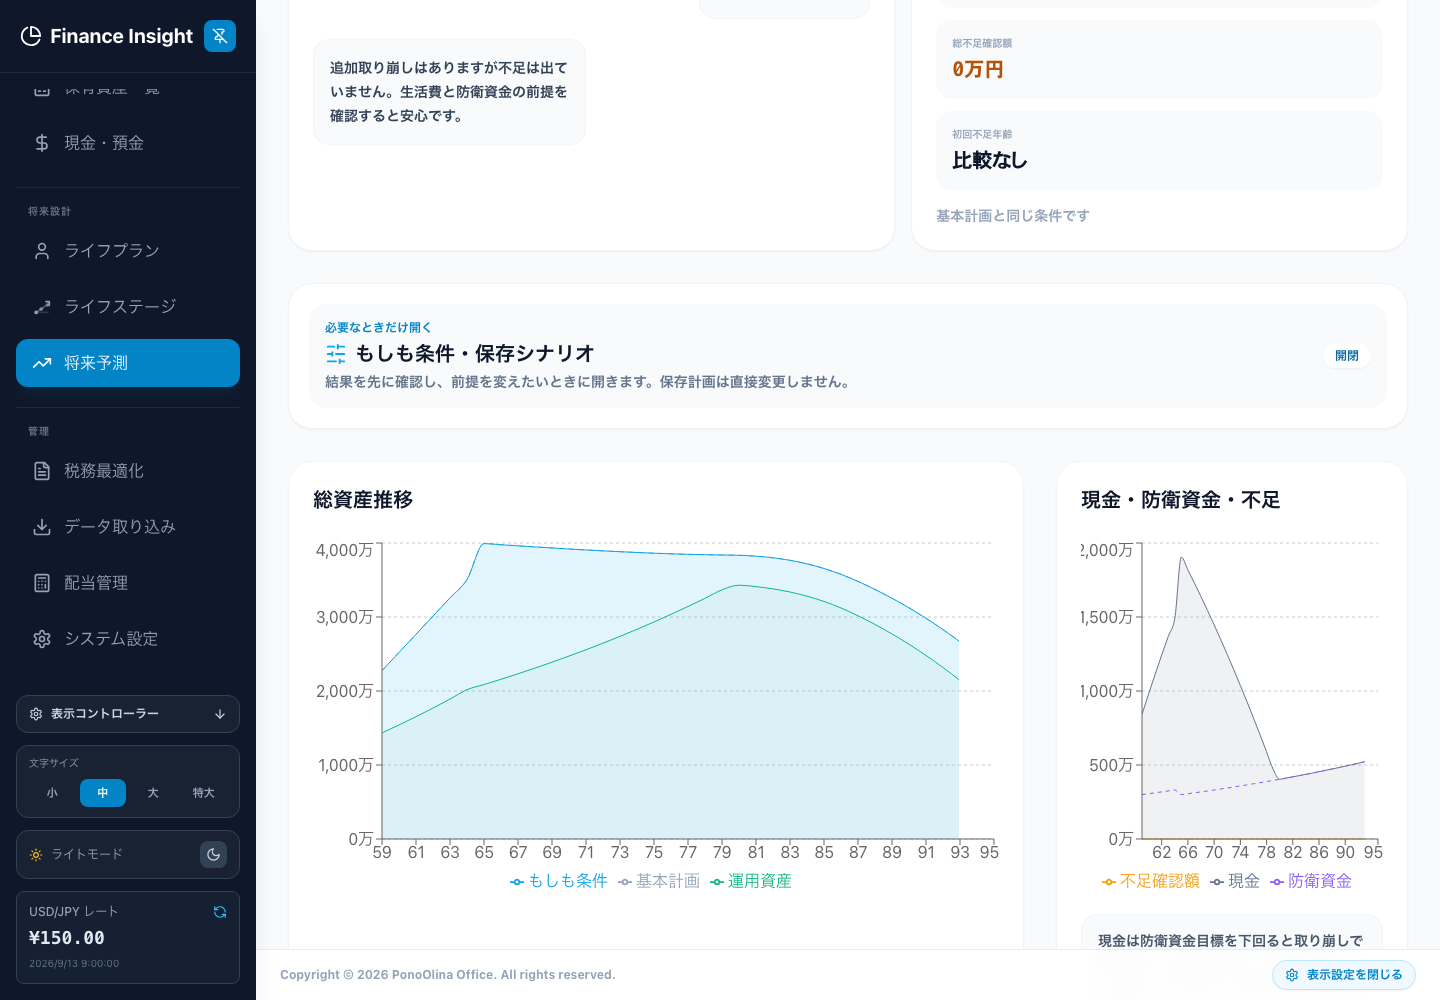Open ライフプラン in sidebar
The width and height of the screenshot is (1440, 1000).
click(128, 251)
